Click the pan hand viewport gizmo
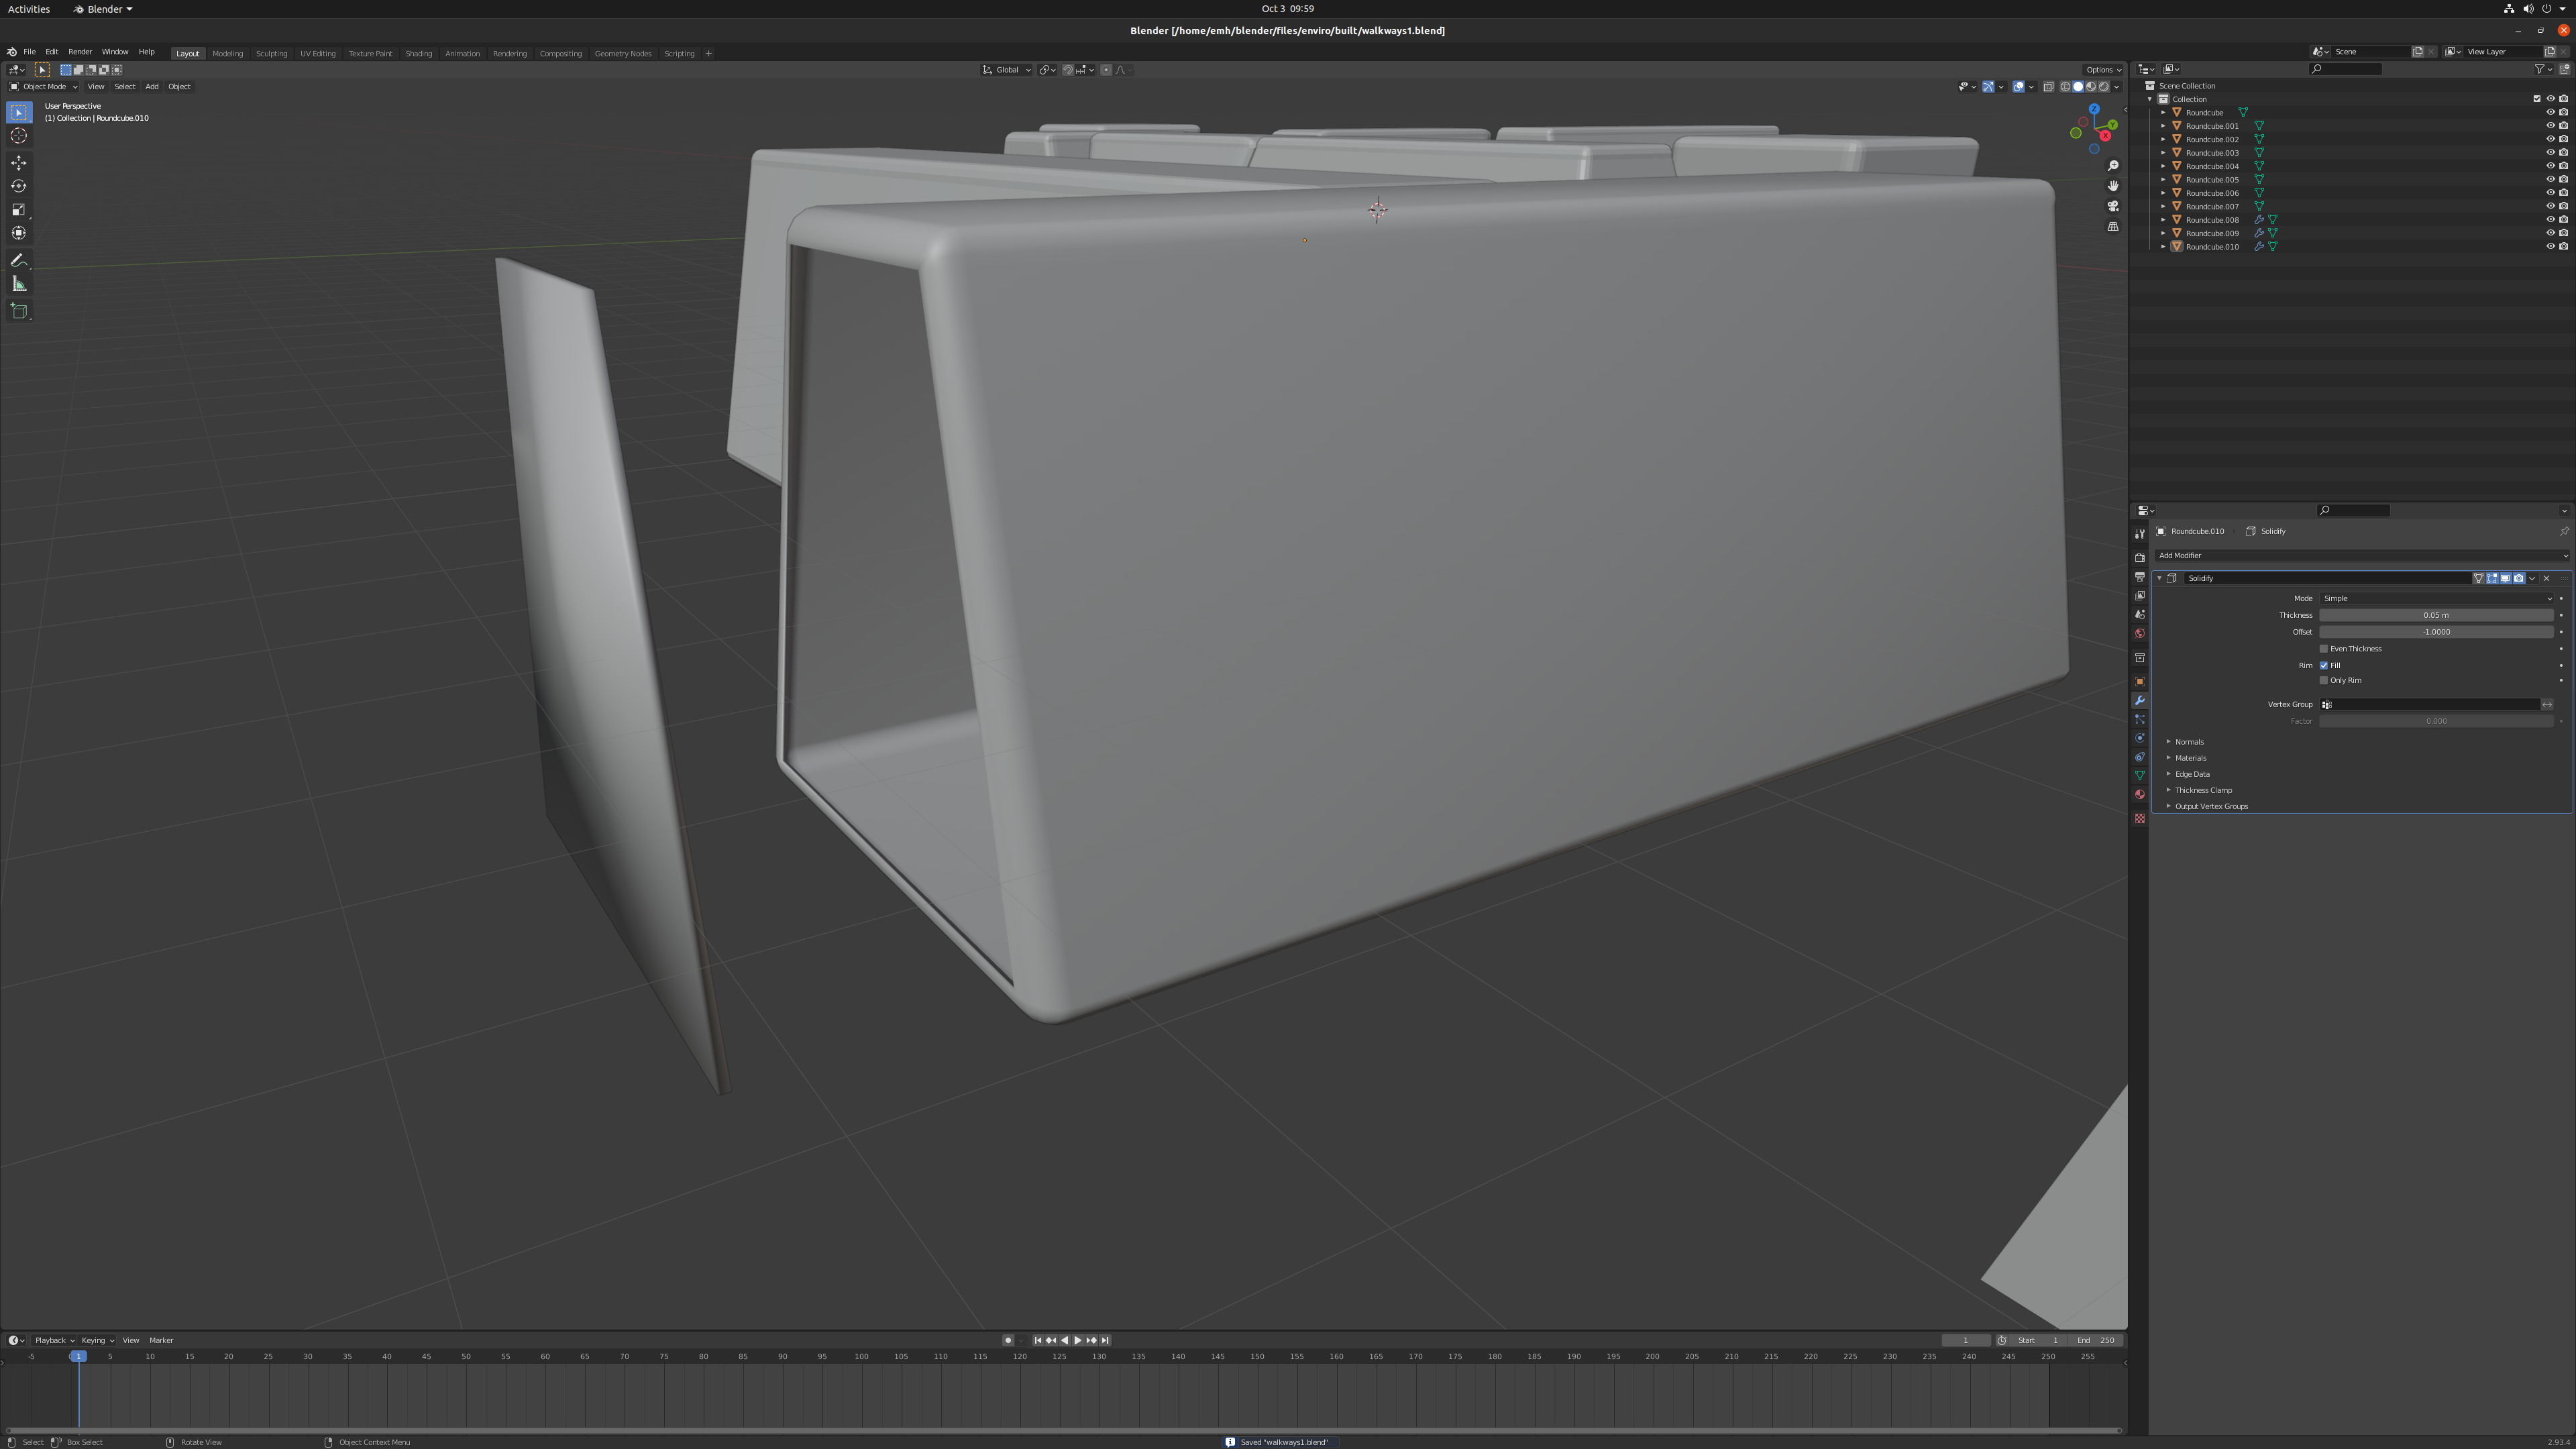 (x=2113, y=186)
